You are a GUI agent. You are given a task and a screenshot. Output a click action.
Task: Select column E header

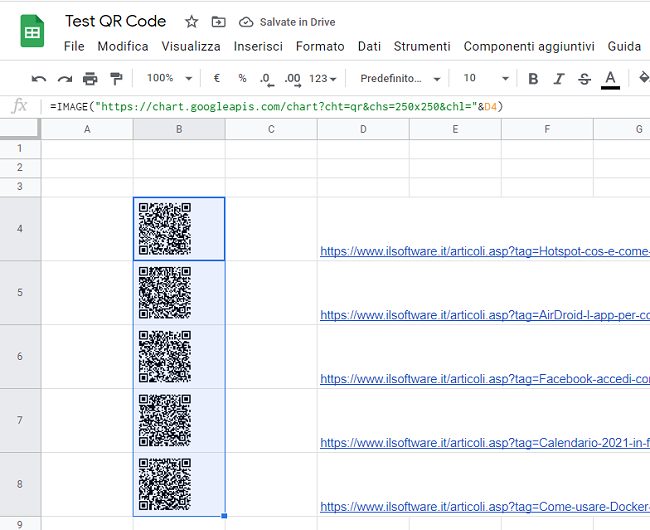click(455, 129)
